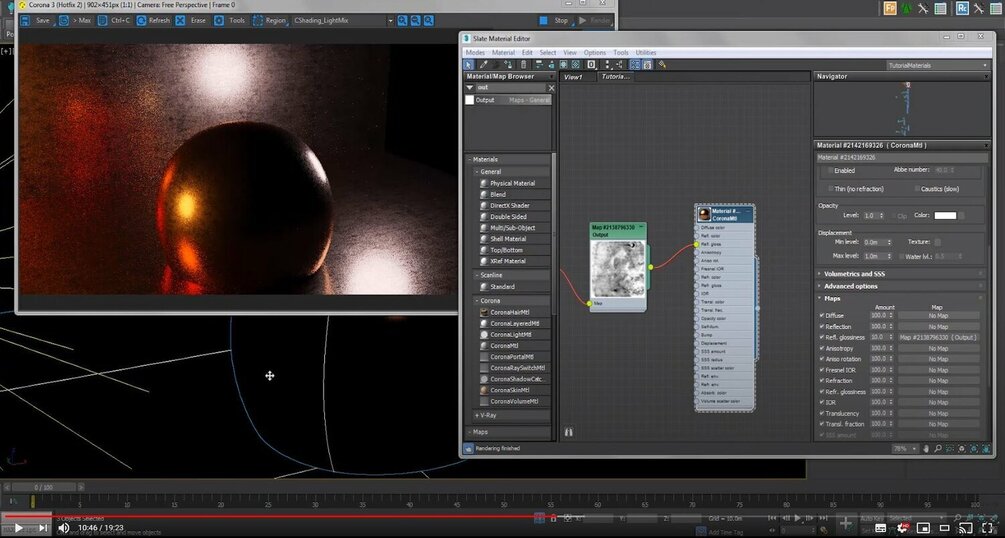The image size is (1005, 538).
Task: Click the pan hand tool in Slate navigation
Action: pos(926,448)
